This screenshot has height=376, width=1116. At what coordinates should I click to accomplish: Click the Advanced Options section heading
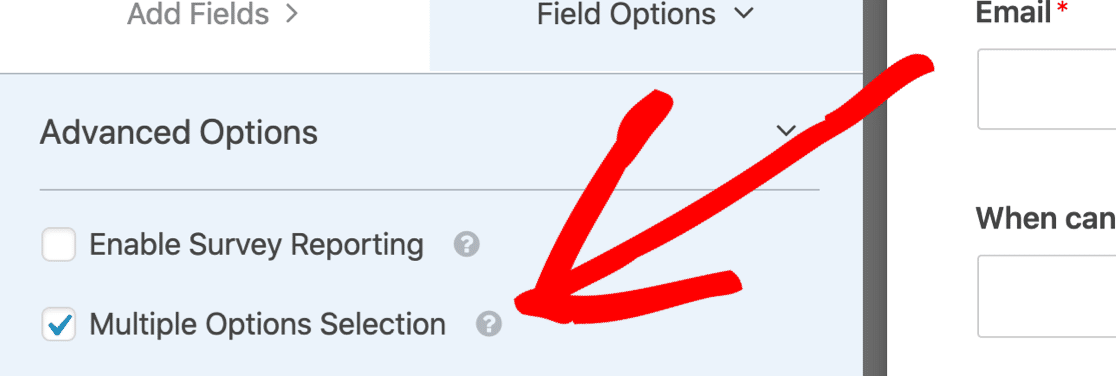pyautogui.click(x=179, y=132)
